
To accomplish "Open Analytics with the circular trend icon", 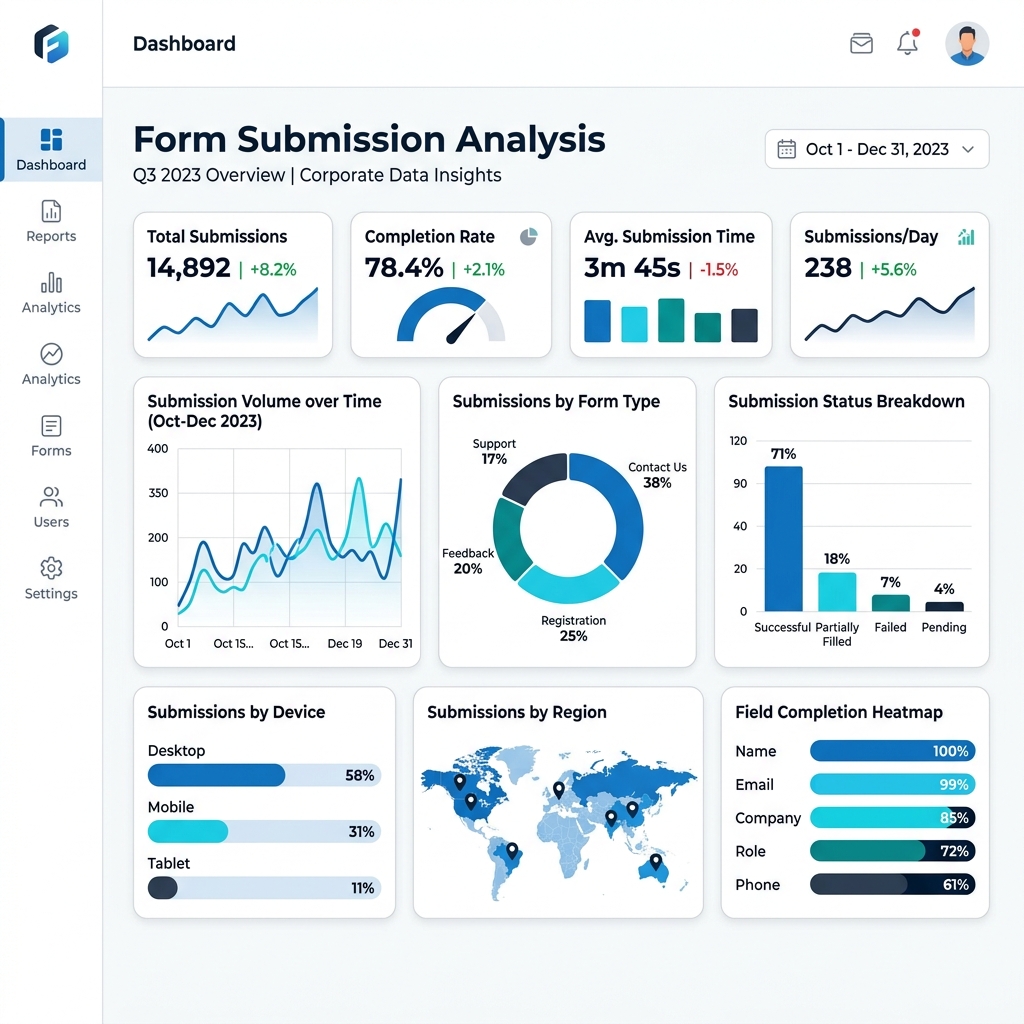I will tap(51, 364).
